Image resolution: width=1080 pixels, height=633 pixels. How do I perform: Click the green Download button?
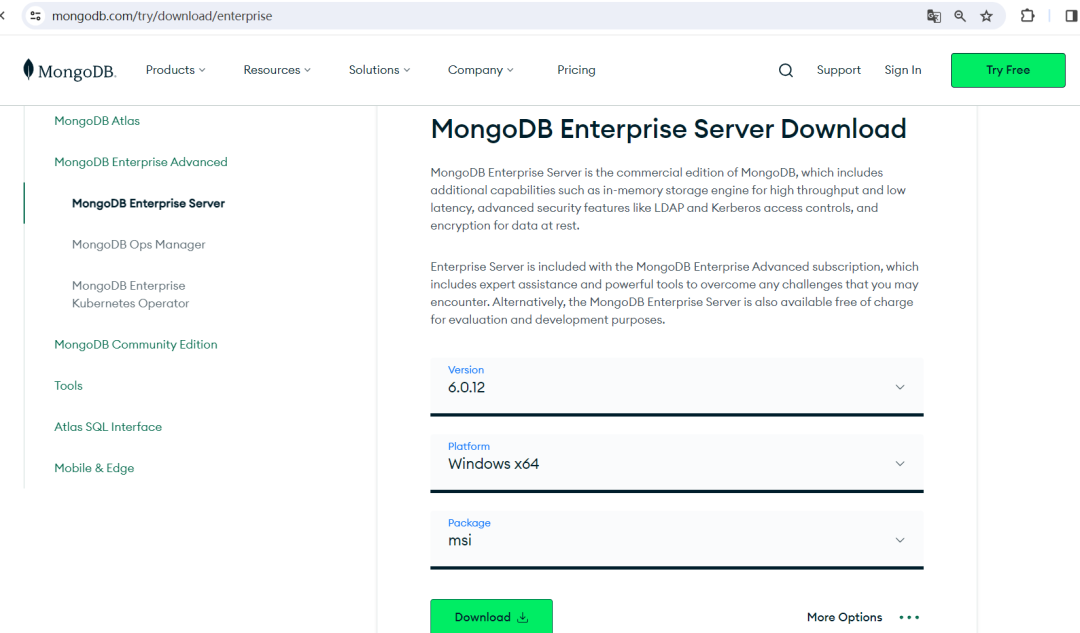(x=491, y=616)
